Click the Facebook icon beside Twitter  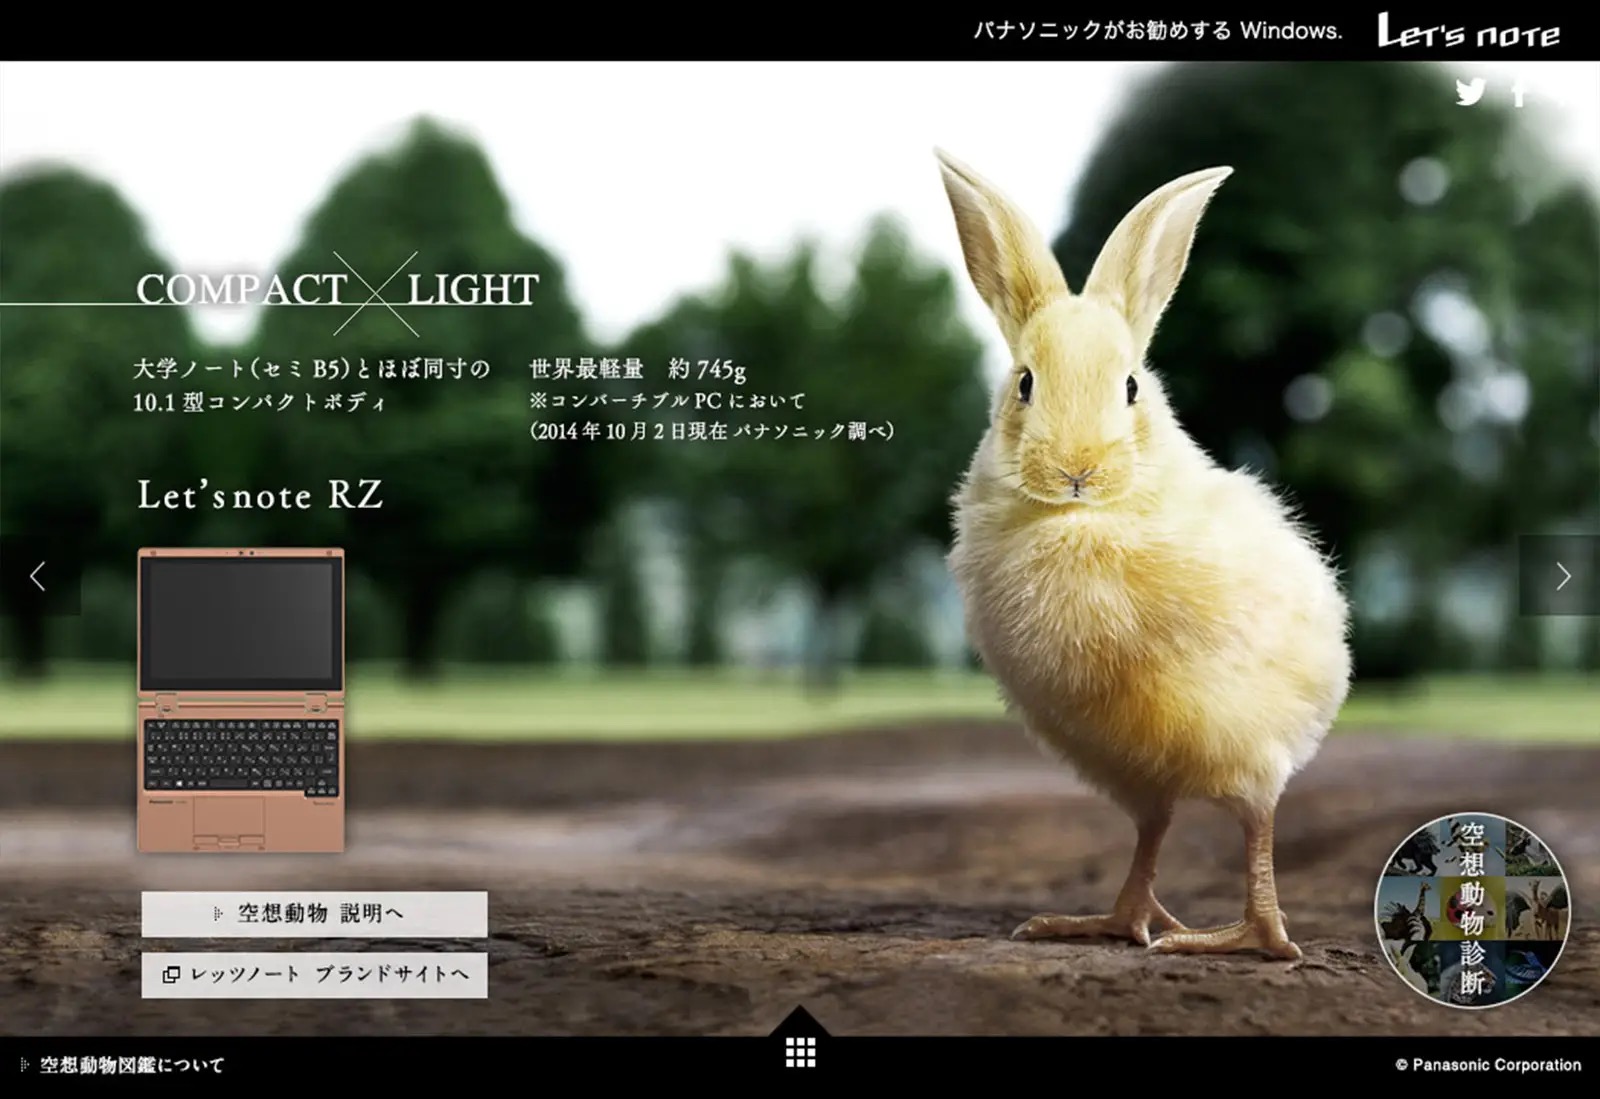pos(1519,92)
